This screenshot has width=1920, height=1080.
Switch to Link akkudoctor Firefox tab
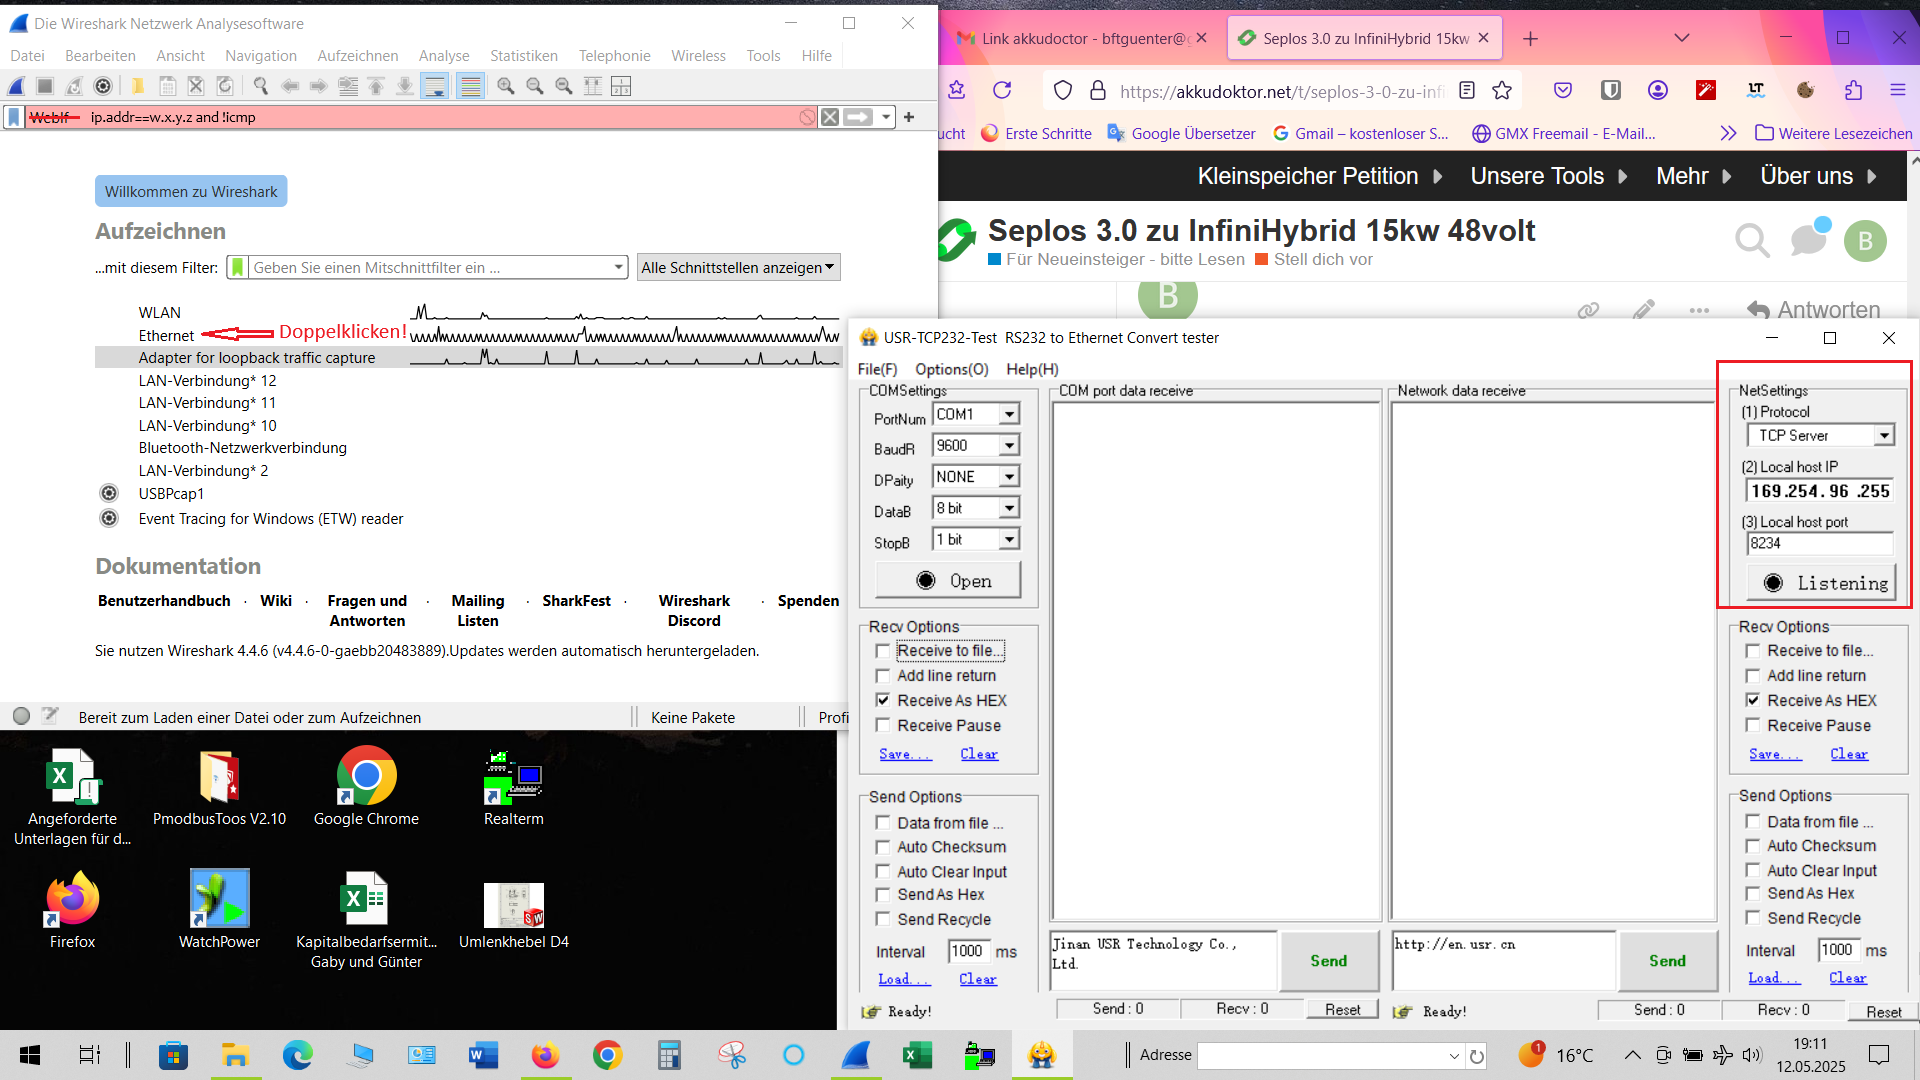pos(1080,38)
